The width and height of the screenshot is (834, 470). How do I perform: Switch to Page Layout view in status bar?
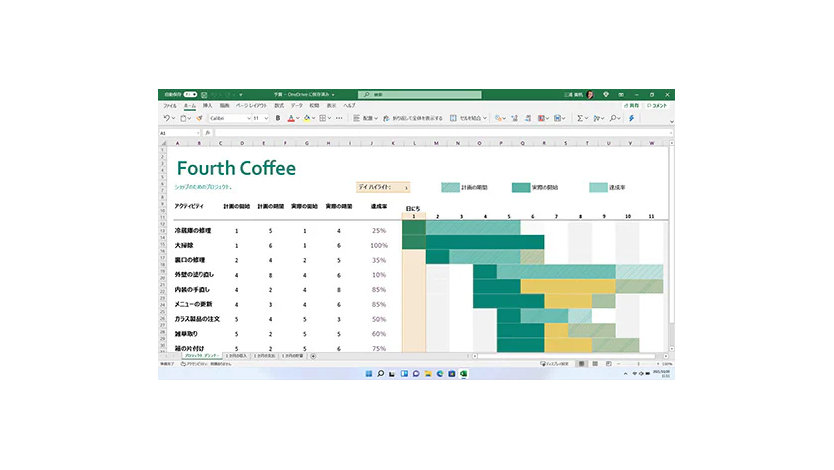595,364
